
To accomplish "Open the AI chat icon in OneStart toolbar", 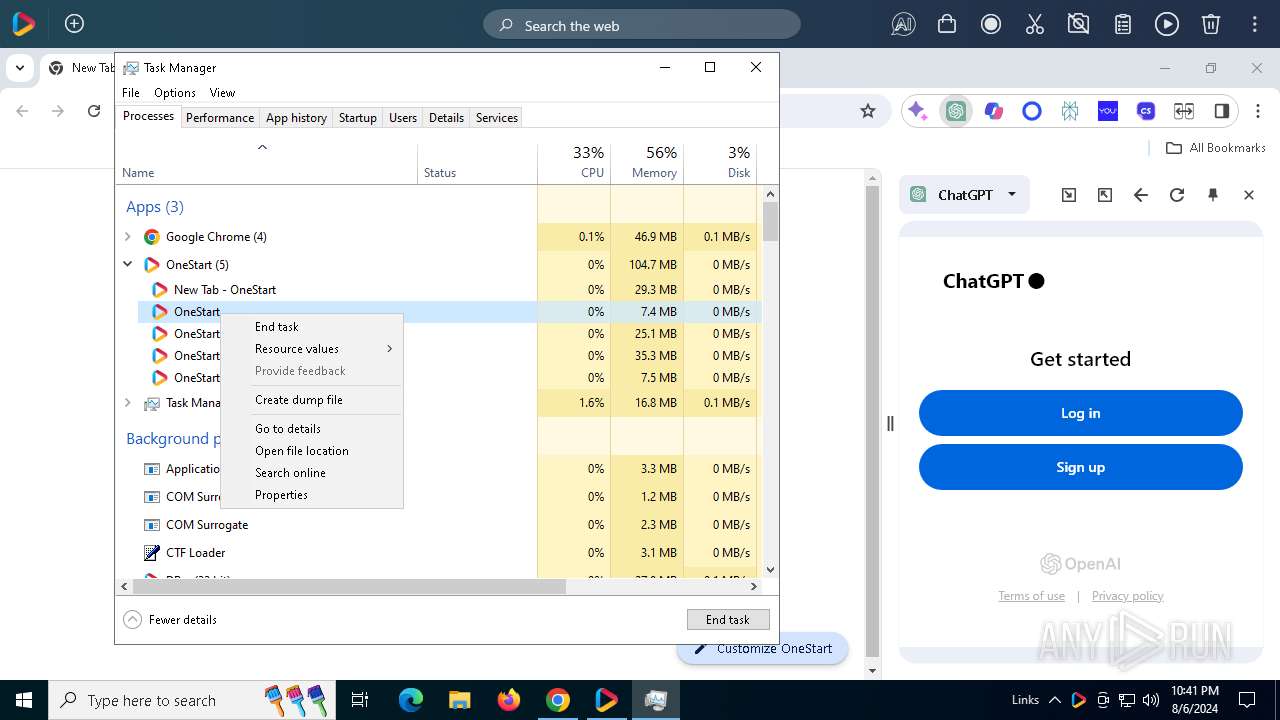I will pos(903,25).
